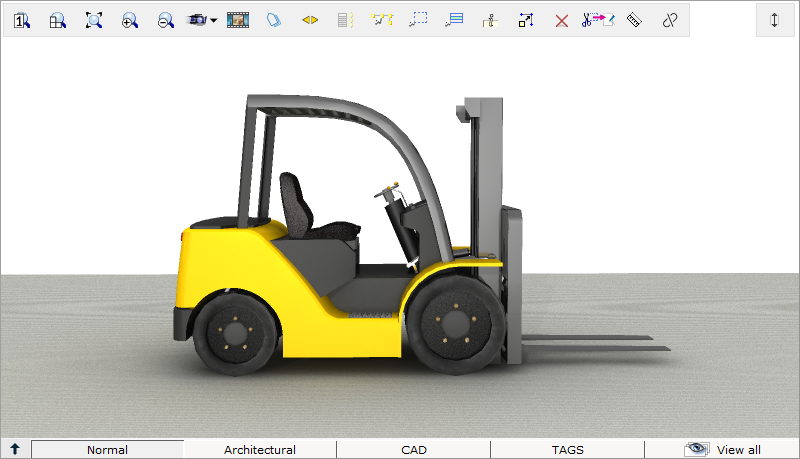Select the yellow node path editing icon
This screenshot has width=800, height=459.
tap(382, 20)
